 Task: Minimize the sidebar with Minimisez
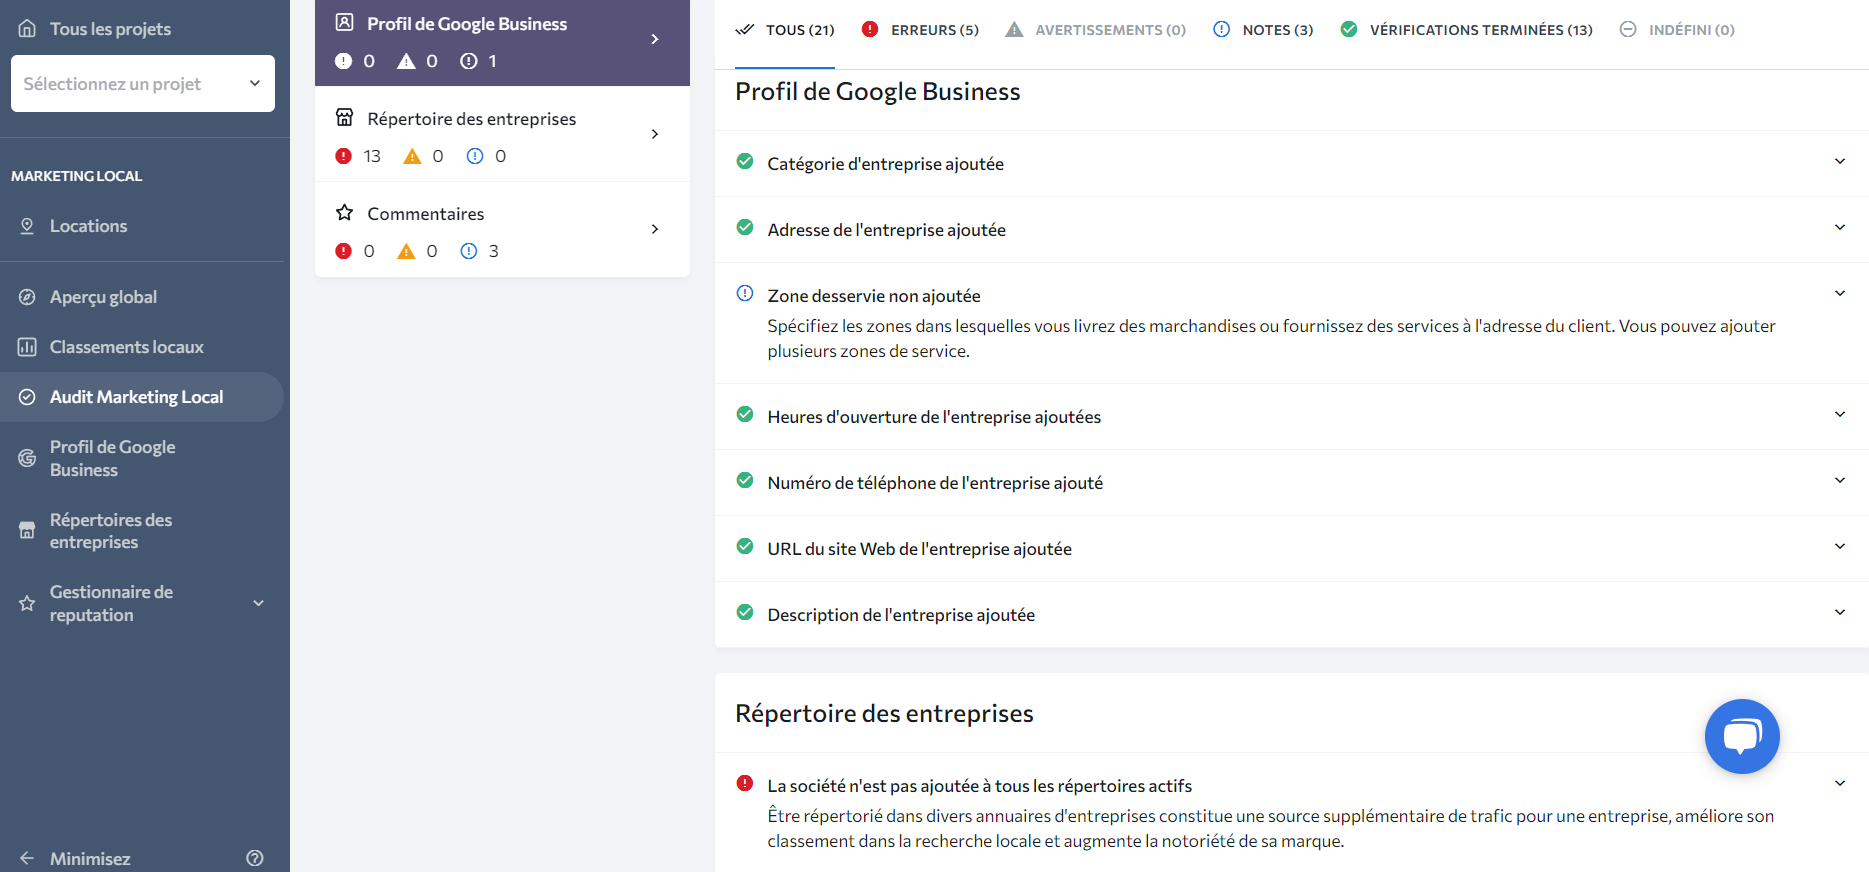pyautogui.click(x=90, y=858)
